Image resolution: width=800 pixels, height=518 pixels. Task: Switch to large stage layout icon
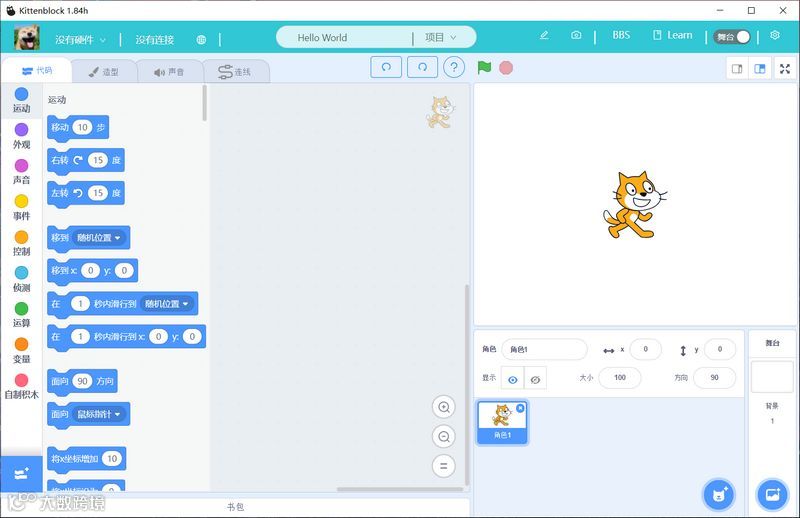pyautogui.click(x=760, y=68)
